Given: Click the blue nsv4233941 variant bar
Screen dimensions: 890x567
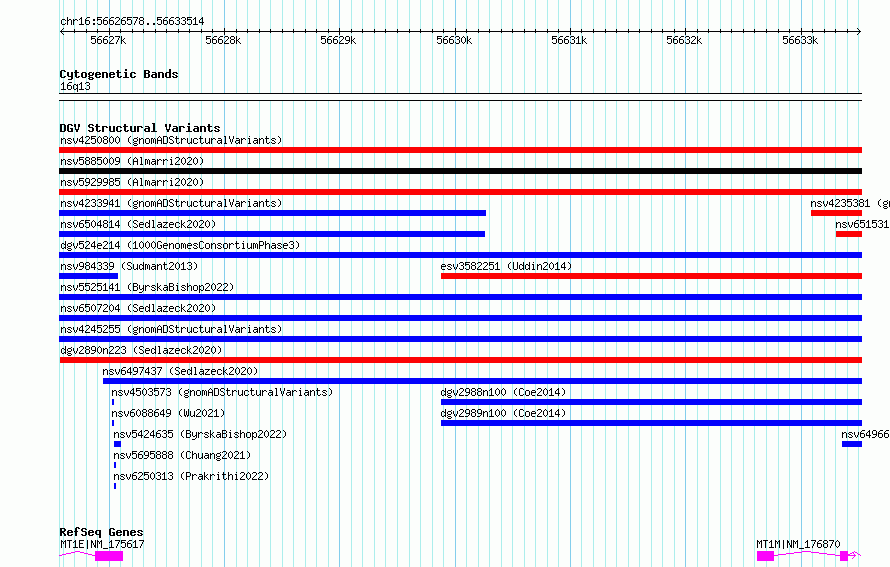Looking at the screenshot, I should [x=272, y=213].
